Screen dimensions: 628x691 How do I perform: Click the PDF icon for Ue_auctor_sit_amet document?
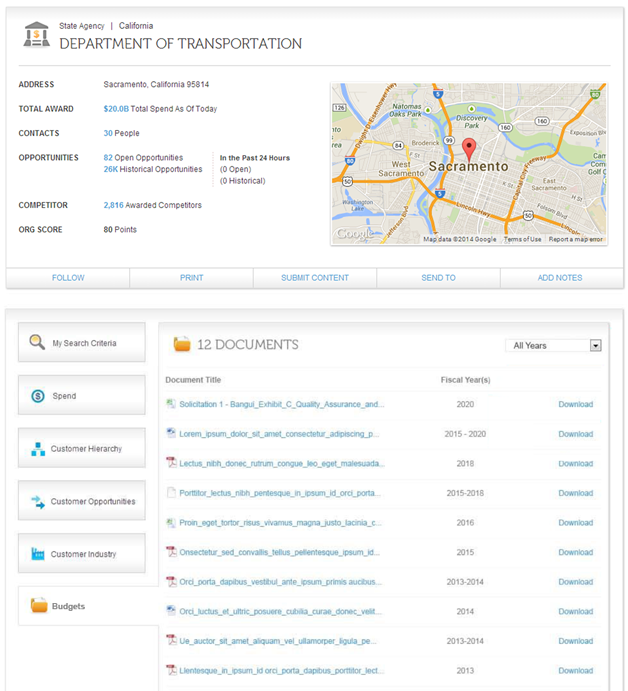[x=171, y=640]
